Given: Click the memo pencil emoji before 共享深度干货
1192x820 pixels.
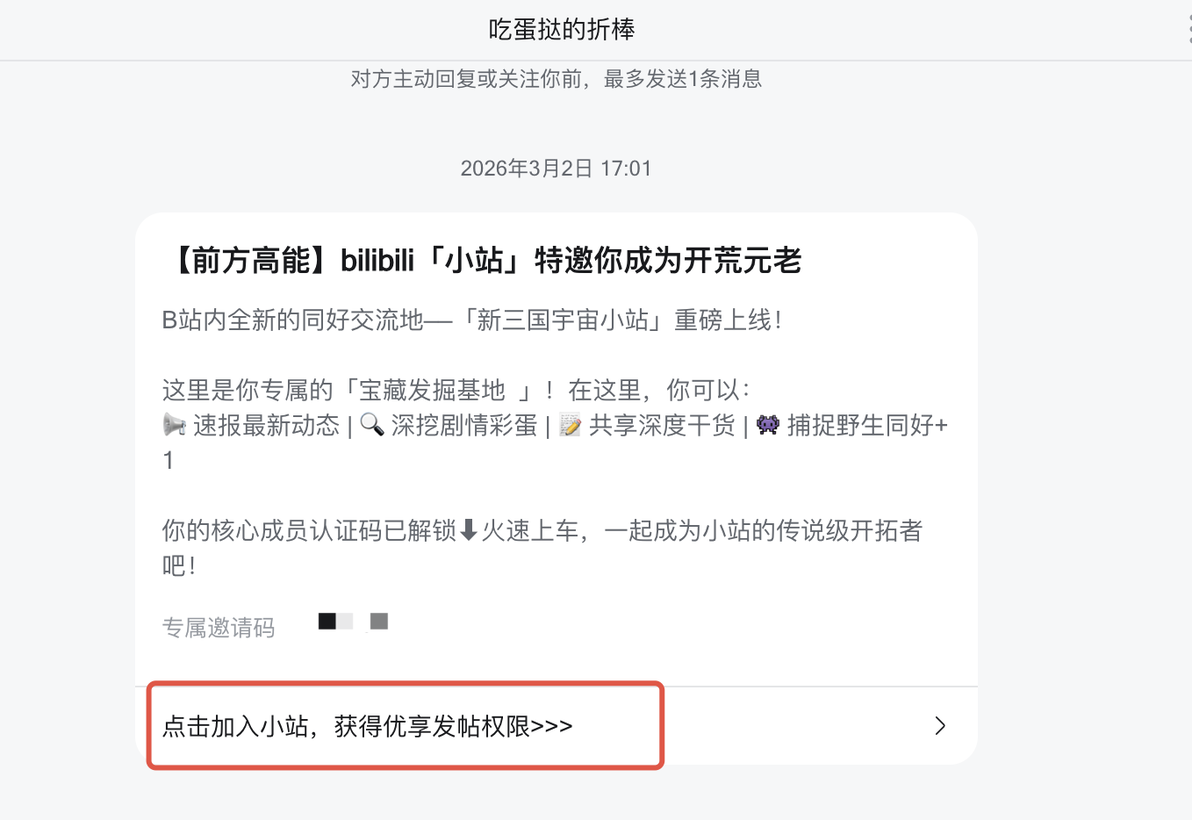Looking at the screenshot, I should click(x=570, y=425).
